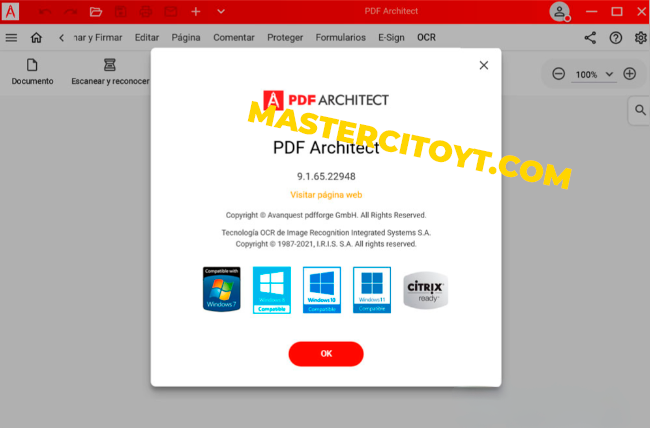
Task: Click the Windows 8 compatible badge
Action: 272,290
